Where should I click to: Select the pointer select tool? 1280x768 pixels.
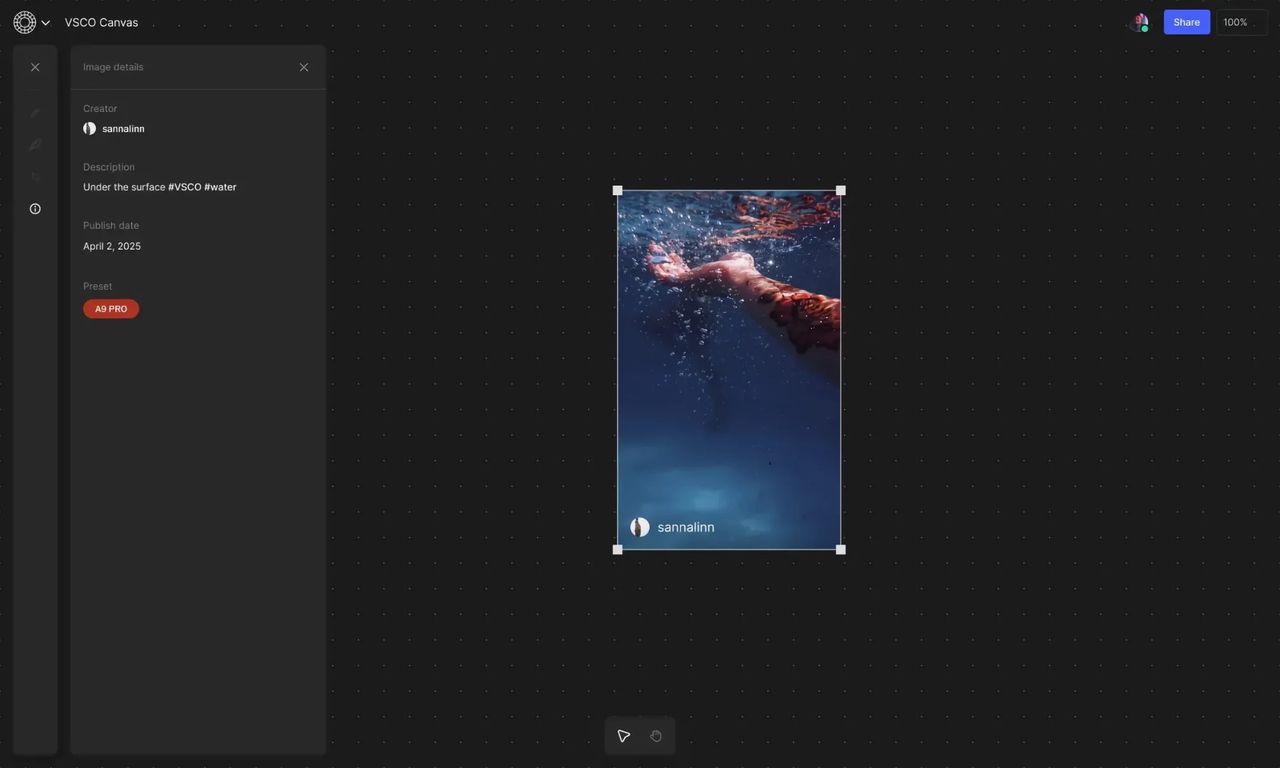tap(623, 736)
